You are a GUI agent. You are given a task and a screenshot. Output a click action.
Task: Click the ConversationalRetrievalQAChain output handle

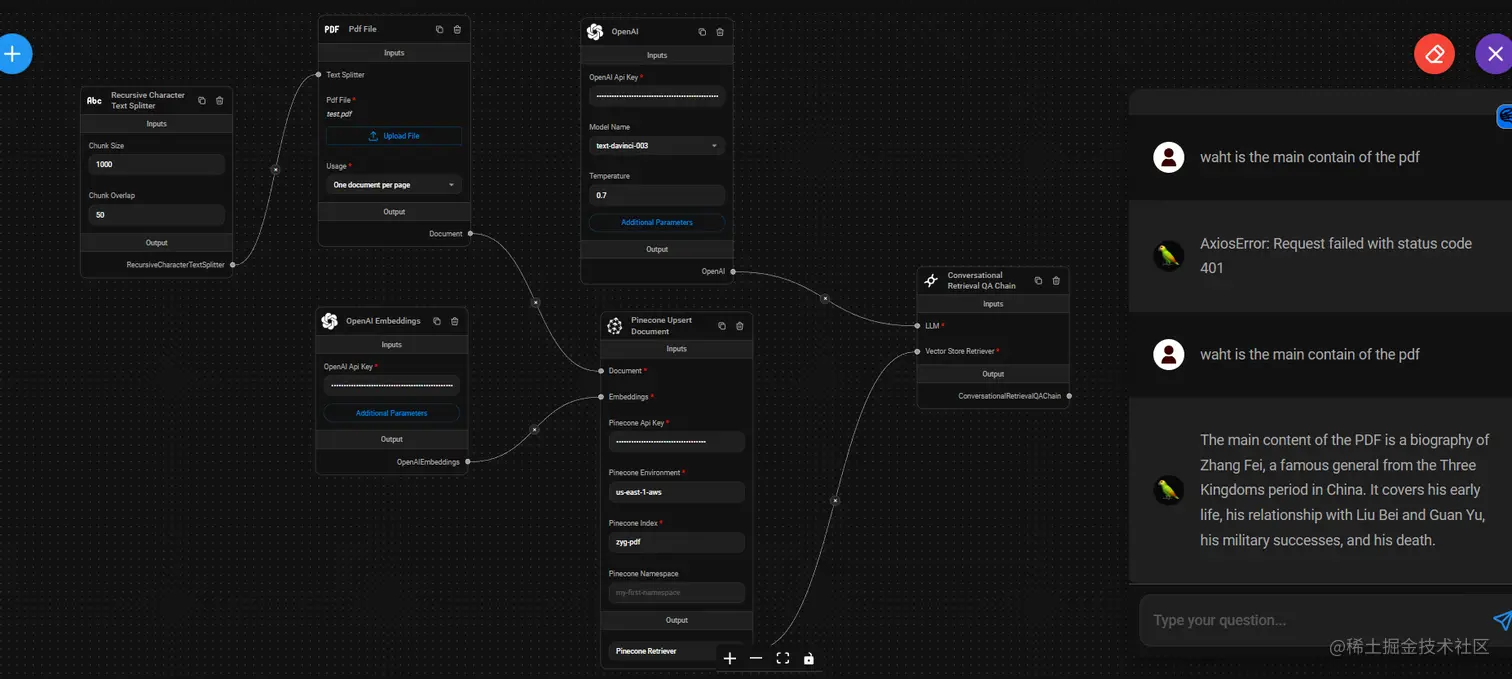point(1069,396)
